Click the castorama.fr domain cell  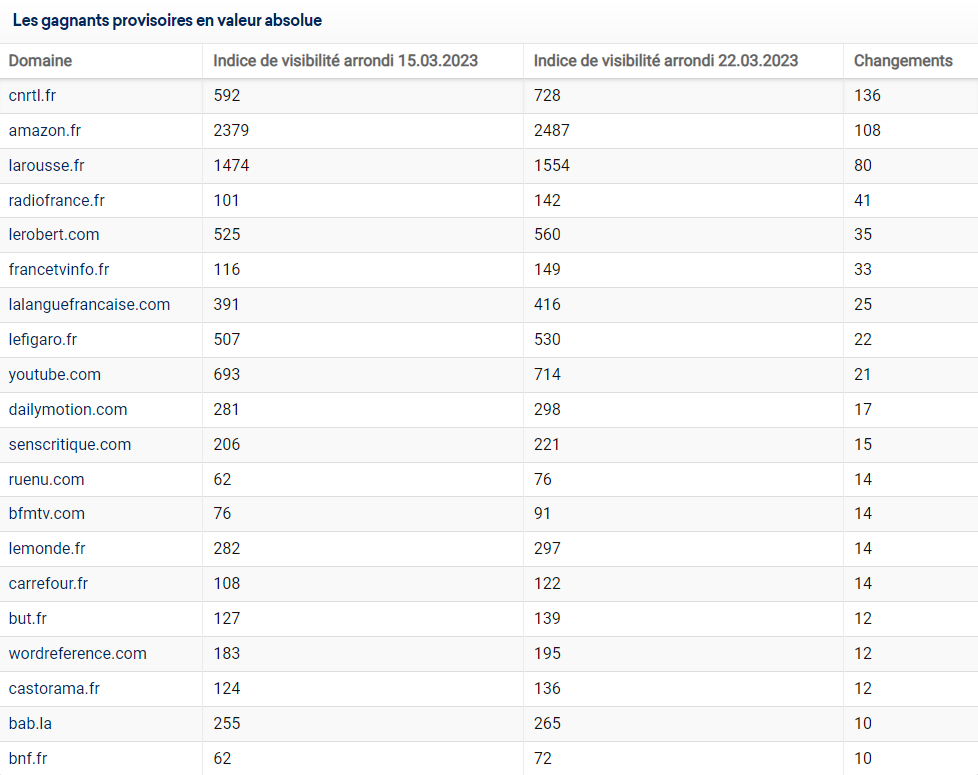pyautogui.click(x=54, y=689)
